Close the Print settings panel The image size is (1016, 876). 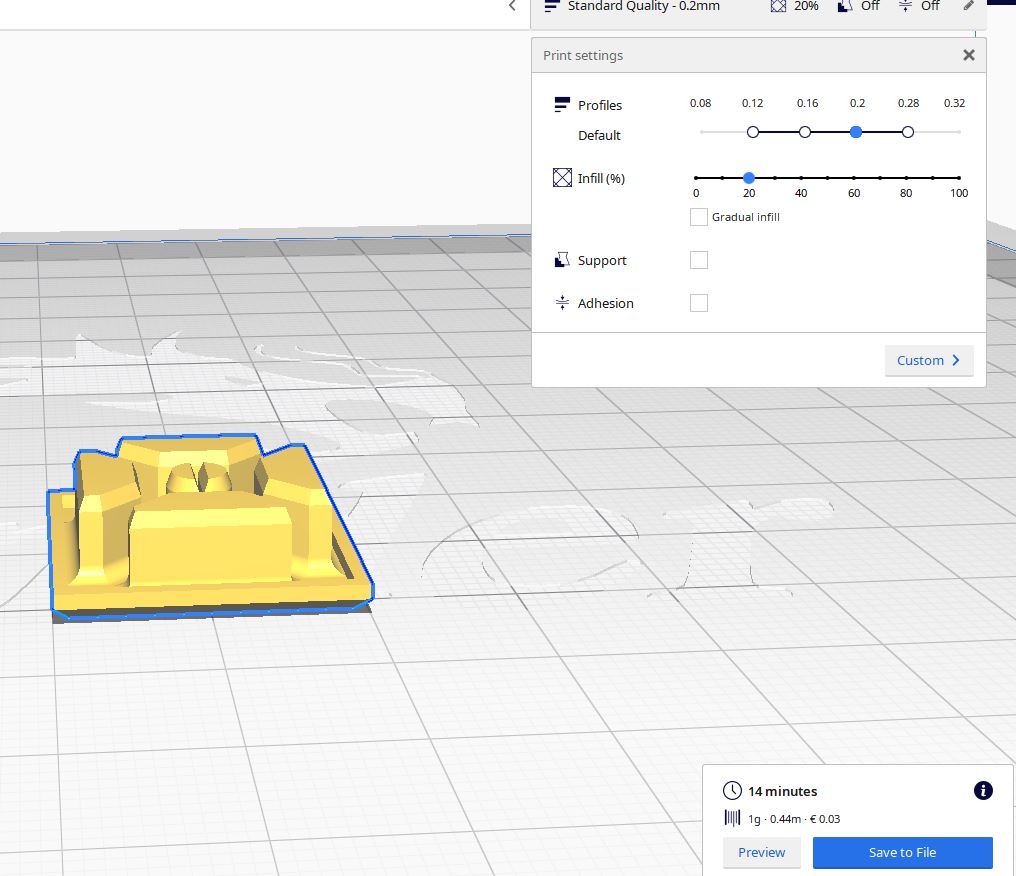pos(969,55)
